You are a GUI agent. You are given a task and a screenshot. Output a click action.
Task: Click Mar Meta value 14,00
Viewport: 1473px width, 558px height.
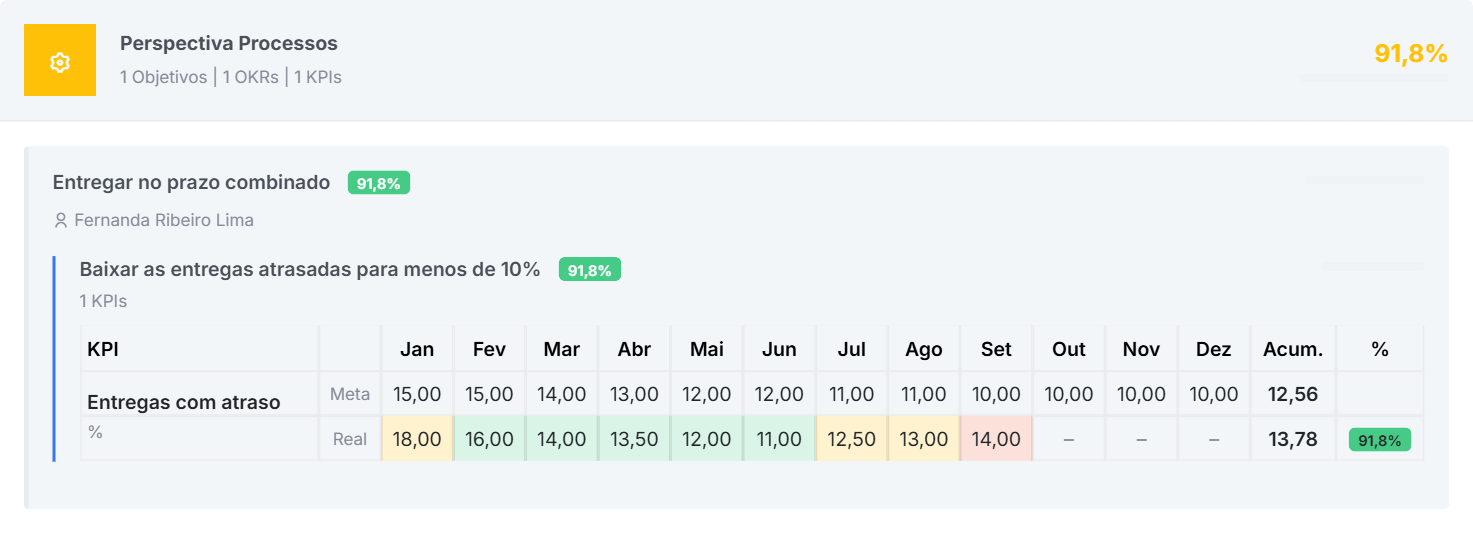(x=562, y=394)
